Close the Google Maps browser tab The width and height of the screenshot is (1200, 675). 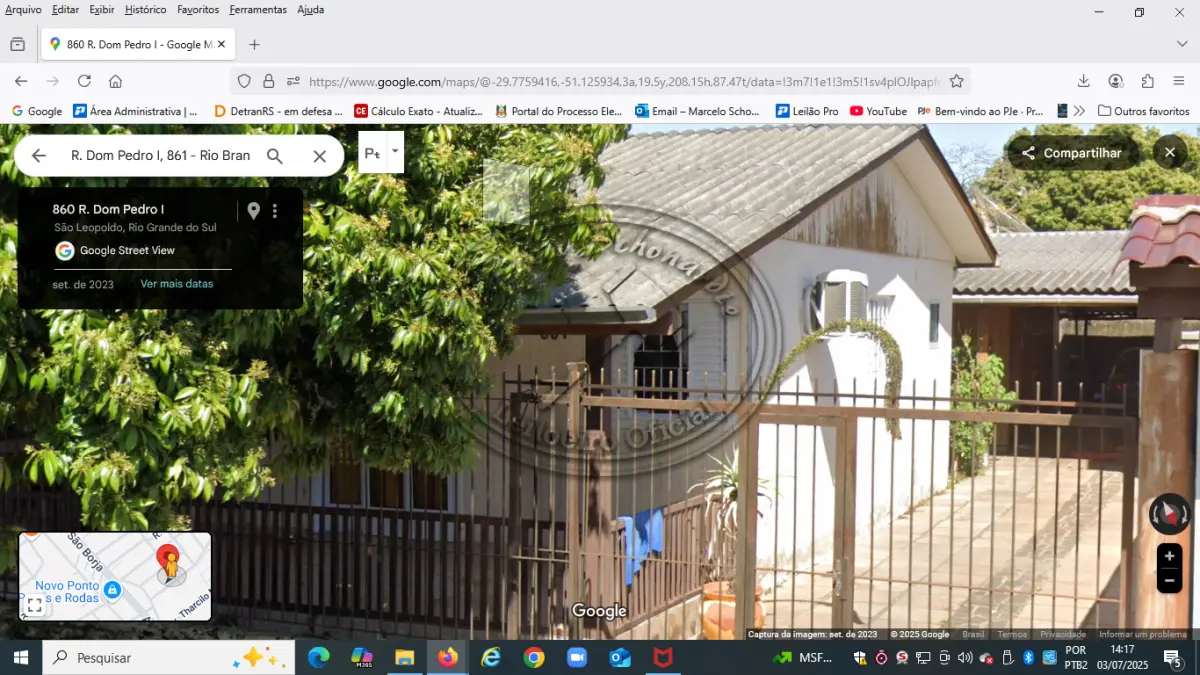click(x=221, y=44)
